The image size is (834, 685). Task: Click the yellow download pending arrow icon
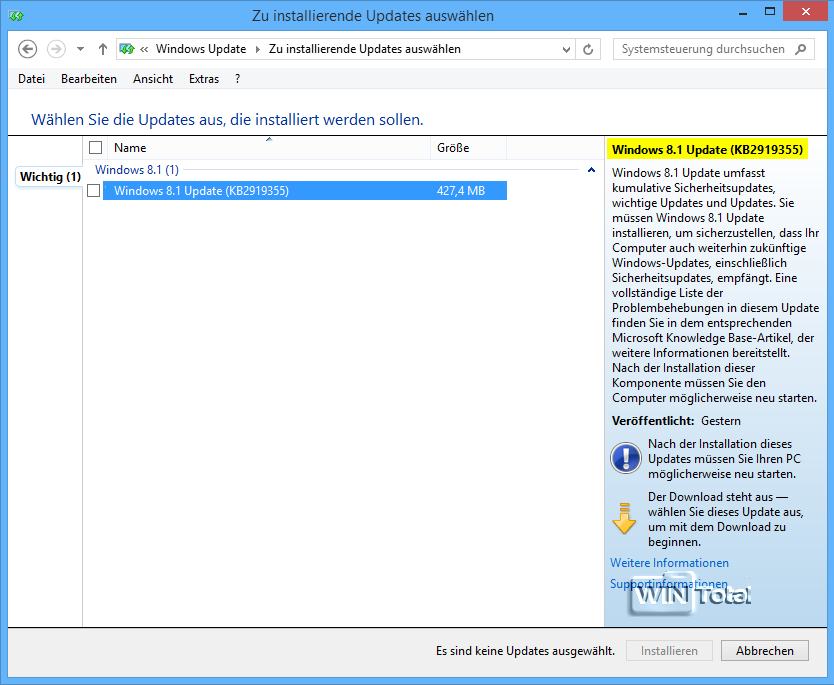tap(624, 519)
